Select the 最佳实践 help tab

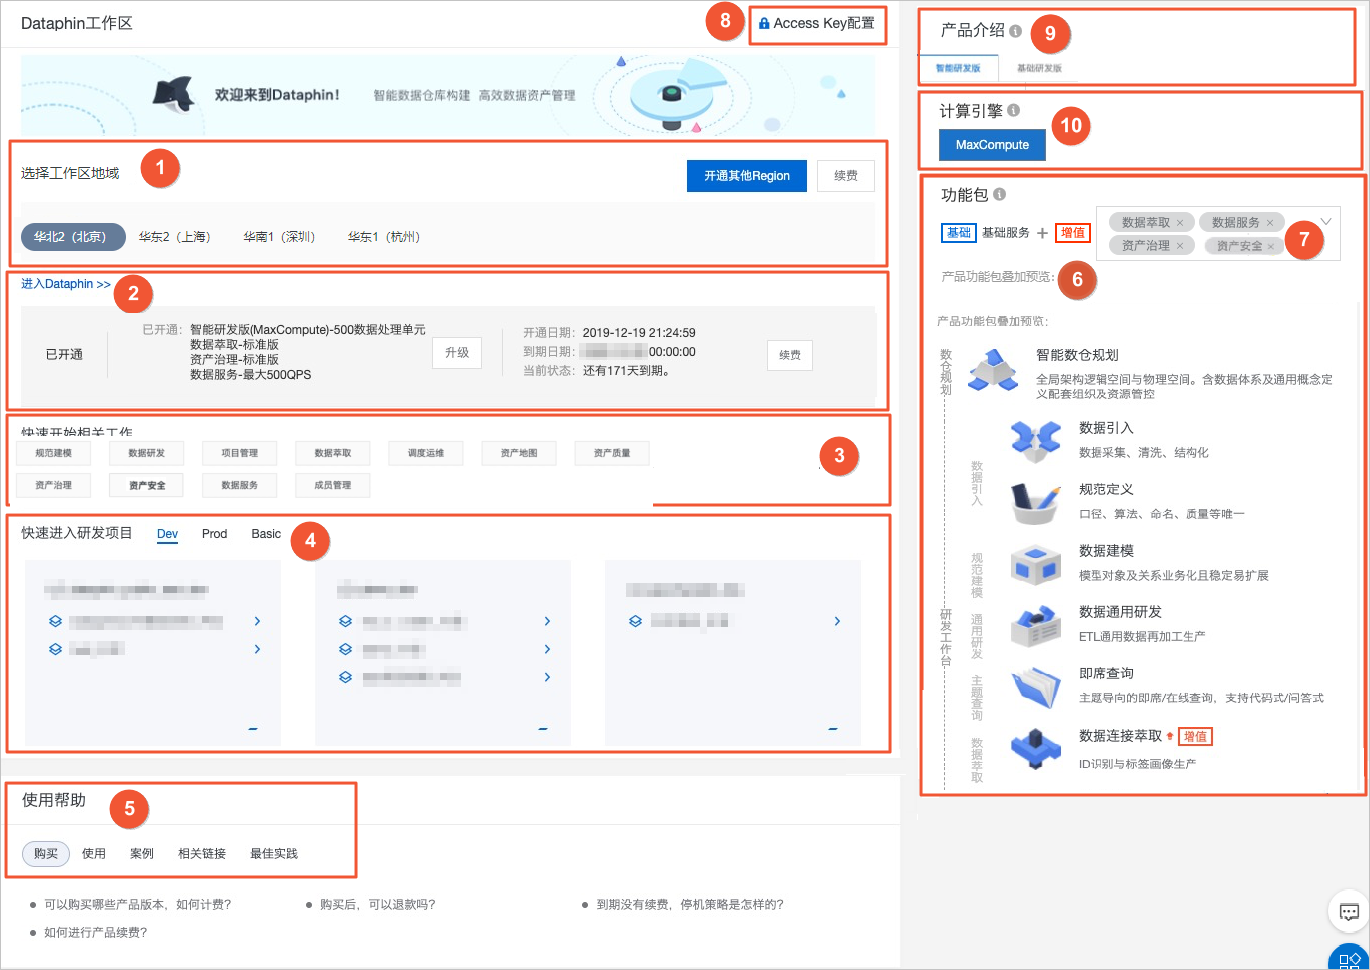274,854
